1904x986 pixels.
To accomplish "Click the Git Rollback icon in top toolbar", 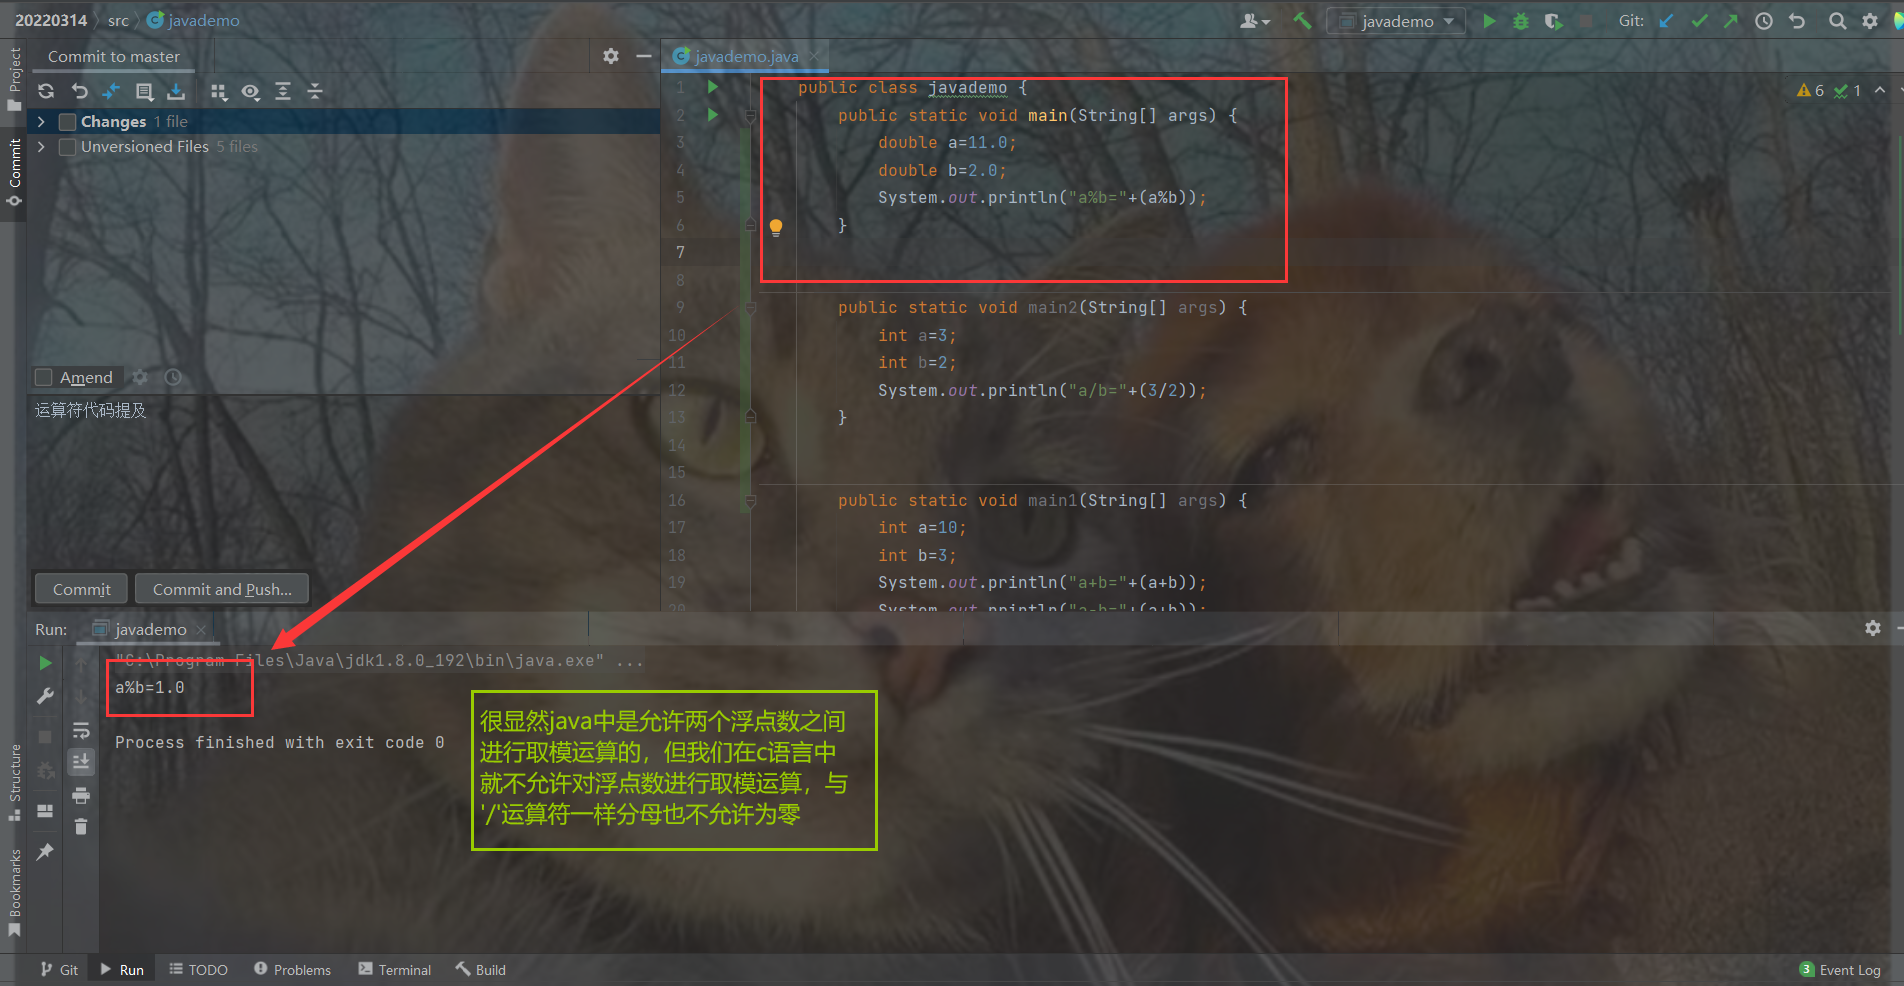I will pyautogui.click(x=1797, y=21).
